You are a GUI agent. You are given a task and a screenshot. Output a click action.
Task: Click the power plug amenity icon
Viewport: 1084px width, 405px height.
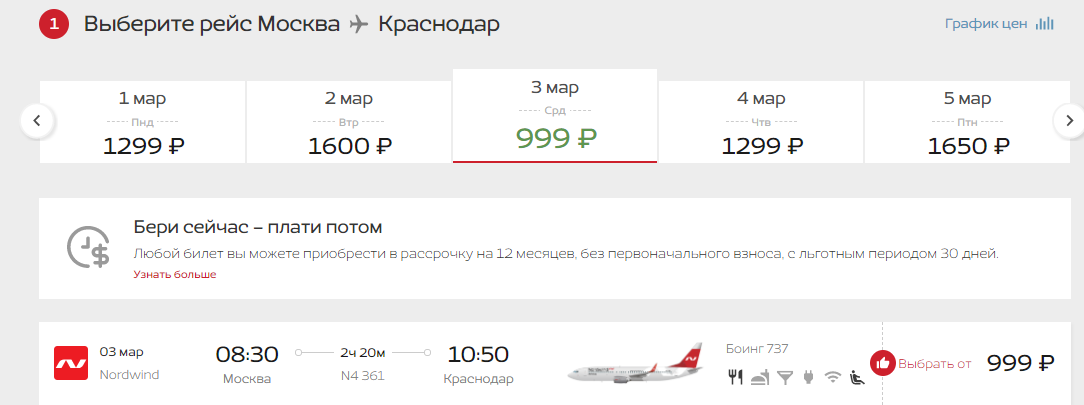click(x=810, y=377)
